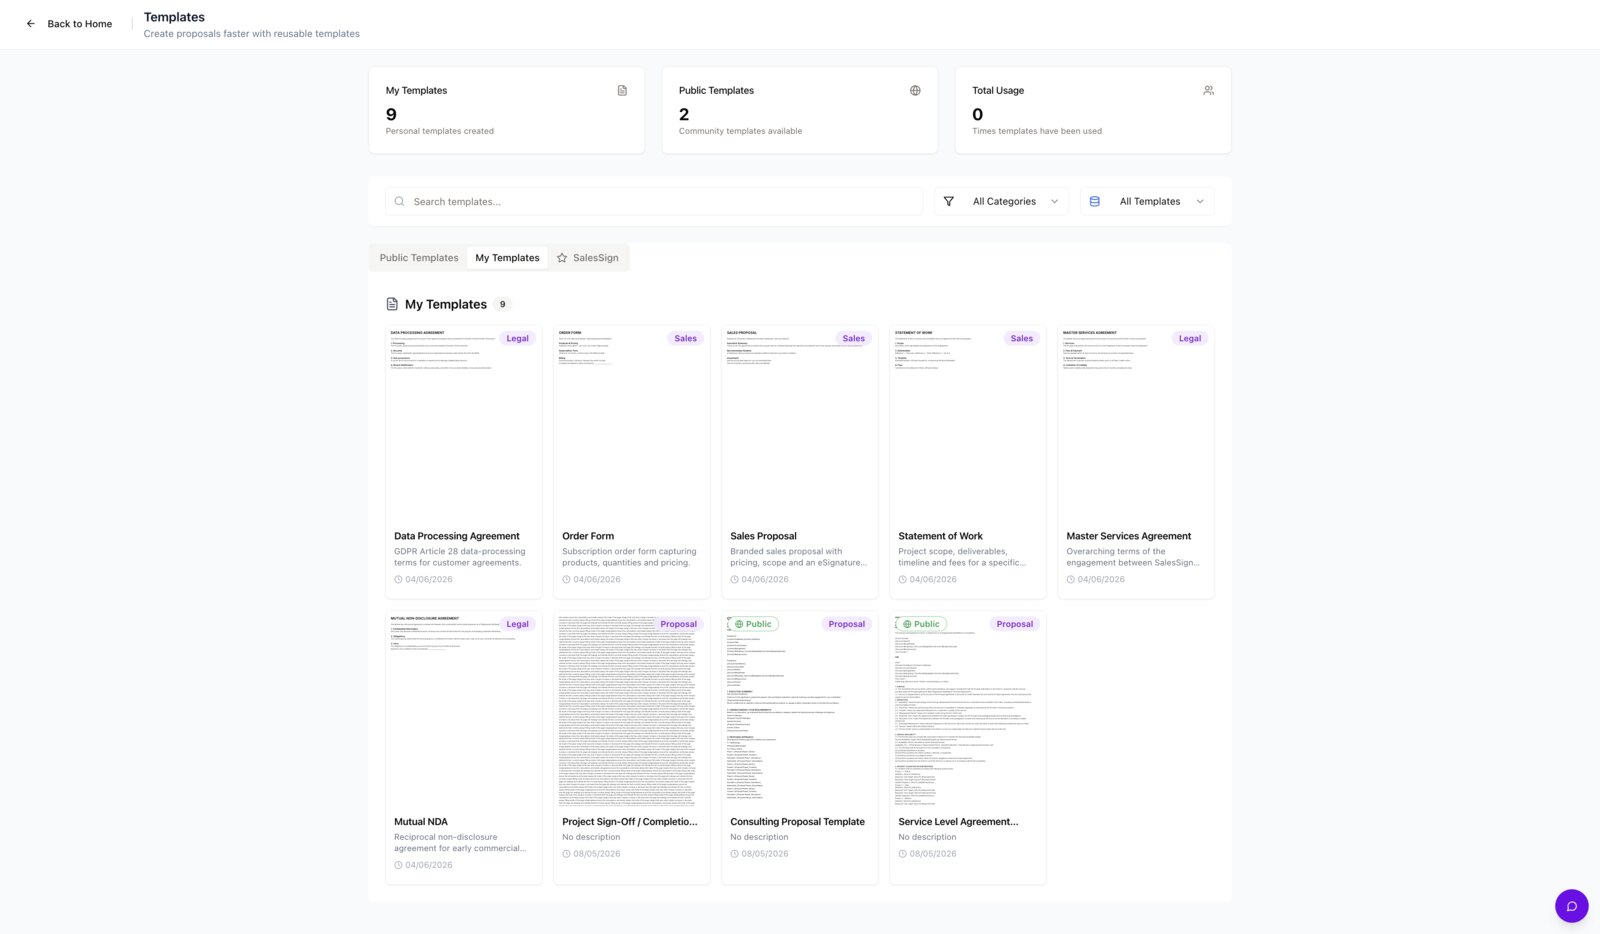The height and width of the screenshot is (934, 1600).
Task: Click document icon in My Templates card
Action: 622,90
